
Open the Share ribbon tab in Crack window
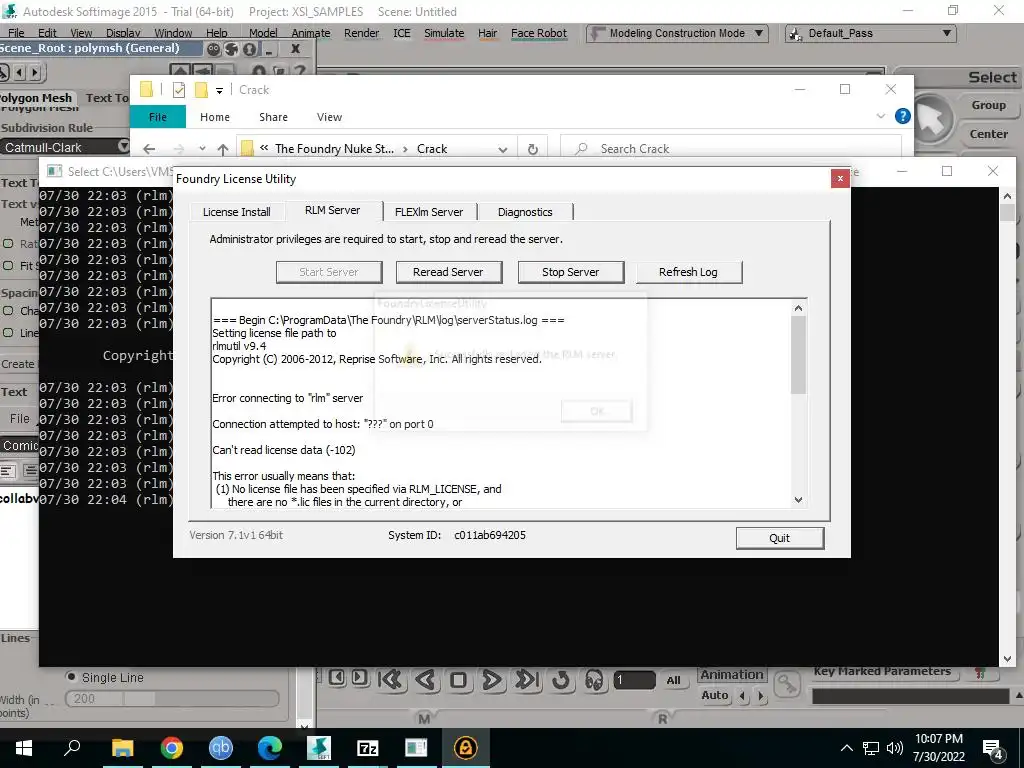point(273,117)
